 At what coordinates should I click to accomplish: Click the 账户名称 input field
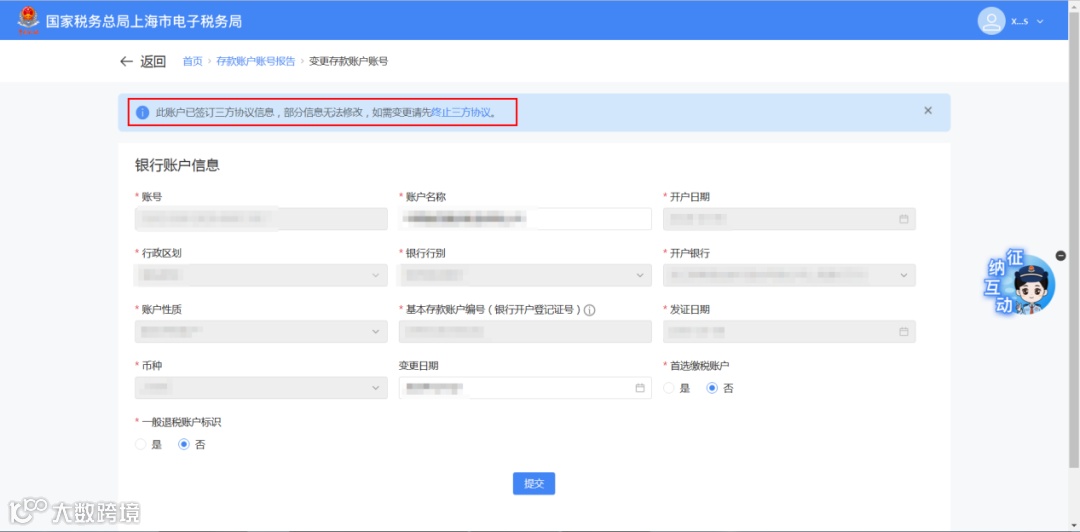pos(525,219)
